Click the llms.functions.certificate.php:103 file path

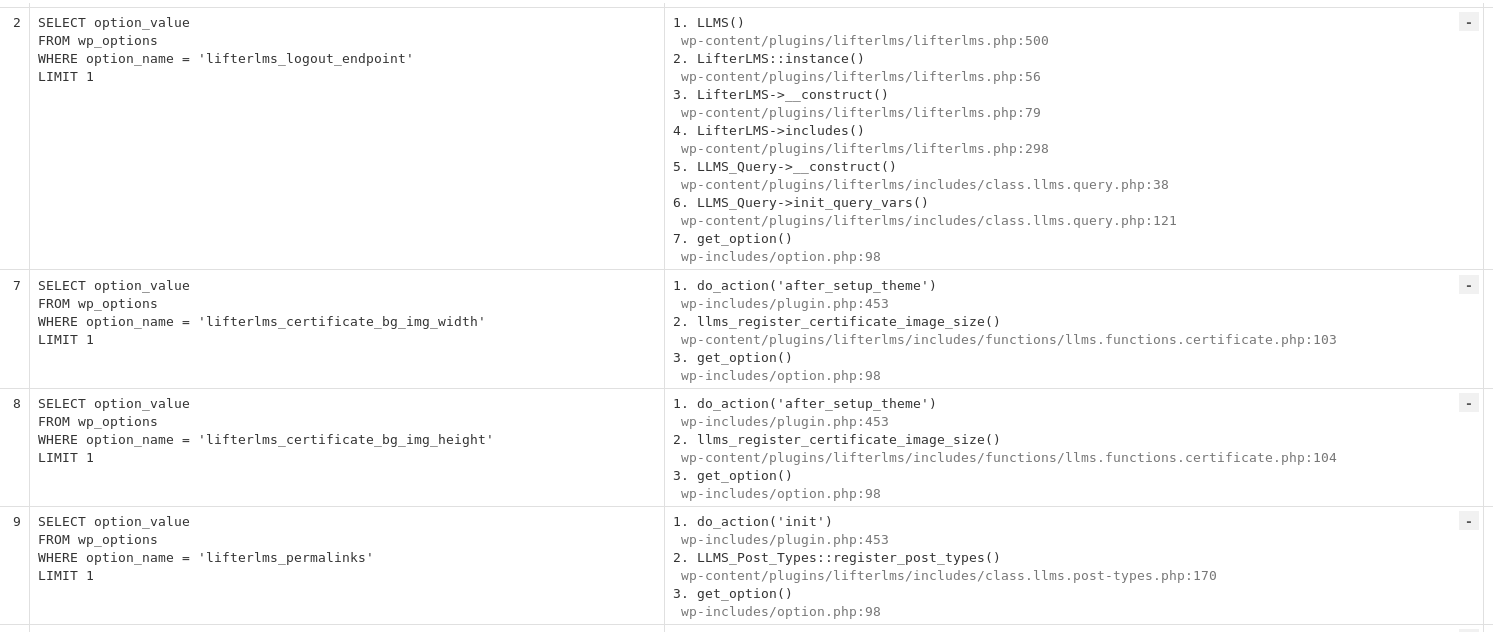1009,339
